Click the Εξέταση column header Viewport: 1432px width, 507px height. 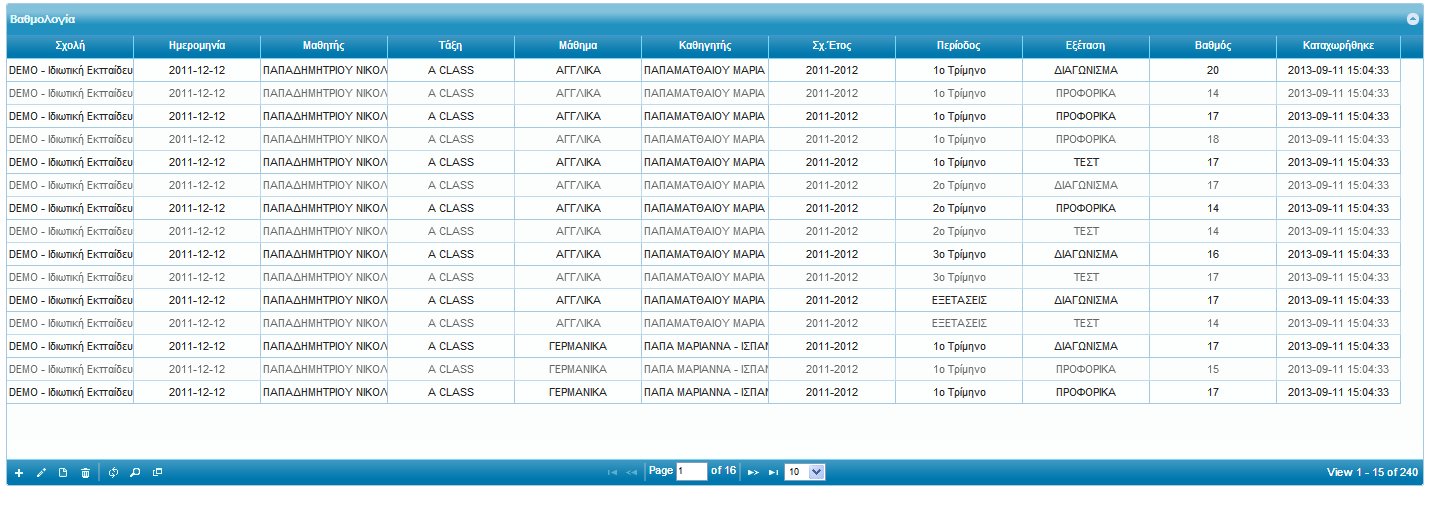pyautogui.click(x=1085, y=46)
